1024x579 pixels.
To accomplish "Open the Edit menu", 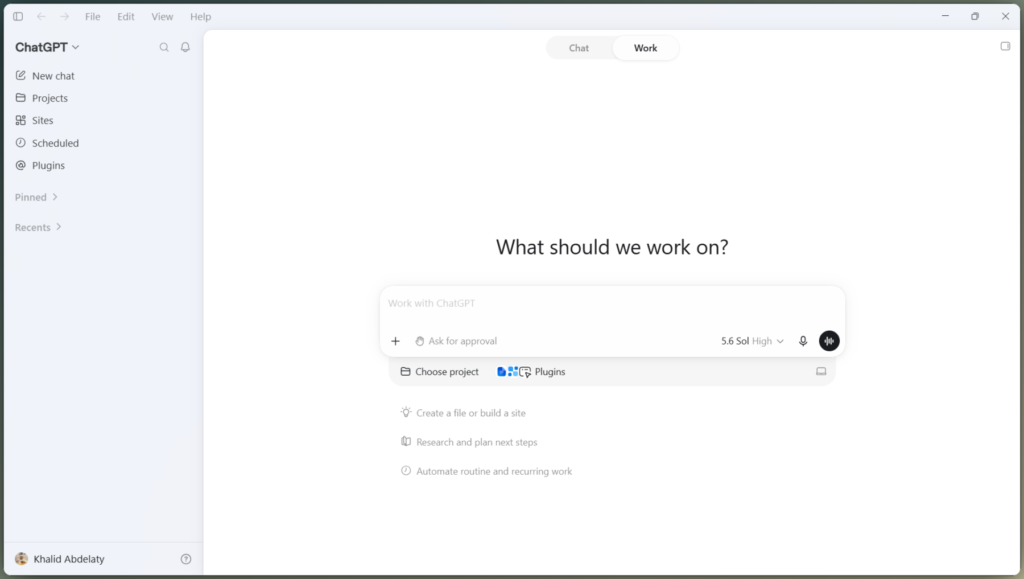I will [x=126, y=16].
